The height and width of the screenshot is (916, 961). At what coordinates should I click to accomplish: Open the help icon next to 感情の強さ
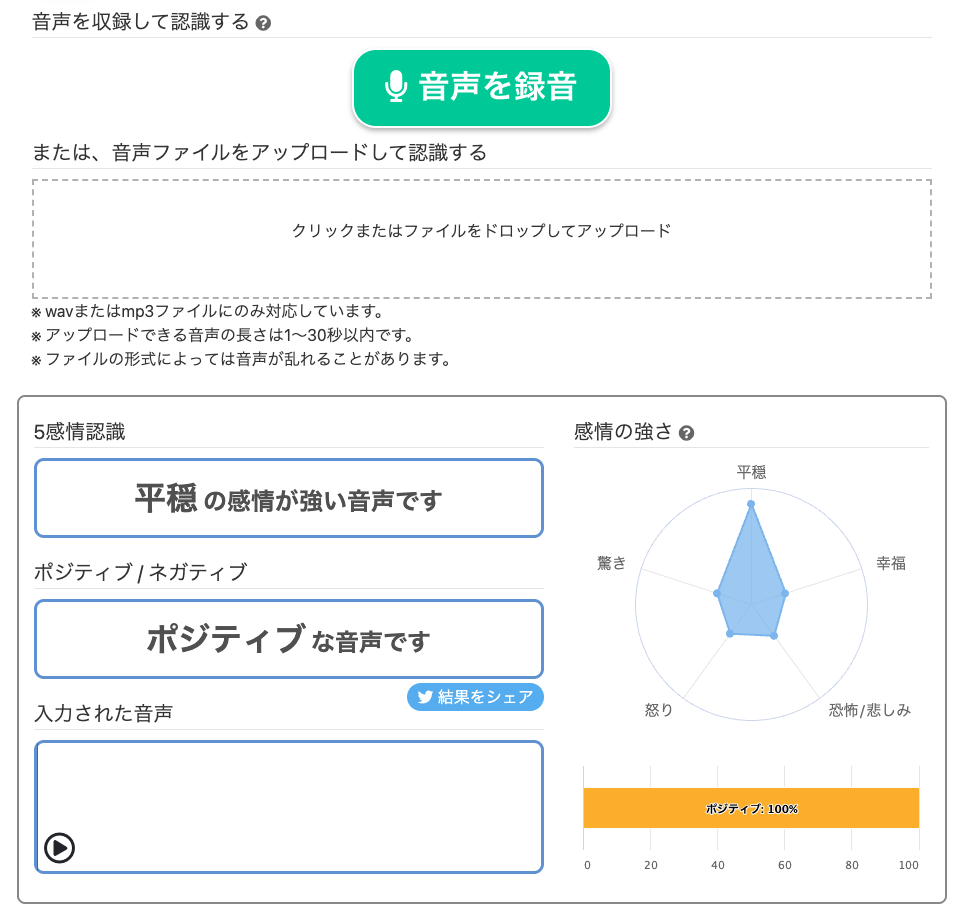click(686, 433)
